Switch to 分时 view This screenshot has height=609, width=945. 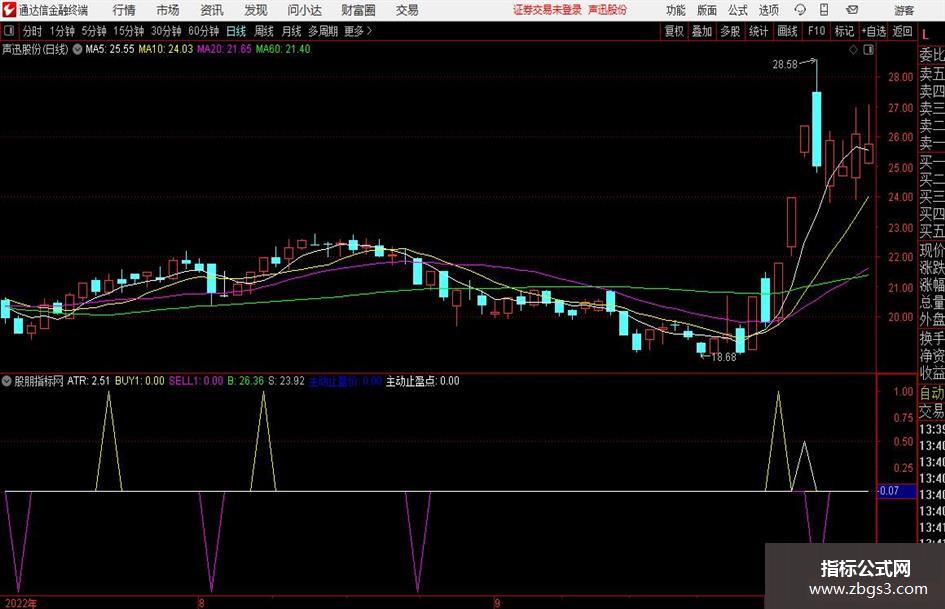click(33, 31)
